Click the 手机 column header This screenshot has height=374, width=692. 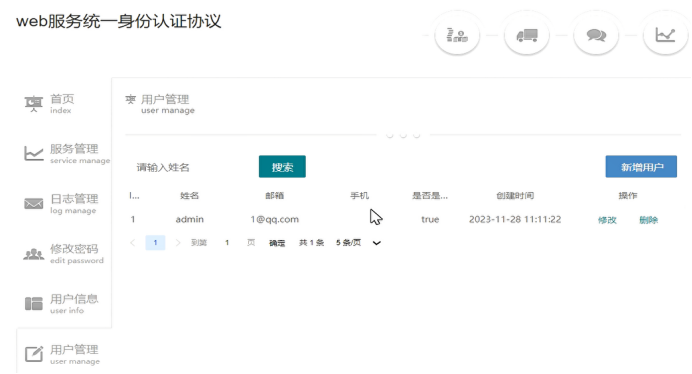[359, 196]
